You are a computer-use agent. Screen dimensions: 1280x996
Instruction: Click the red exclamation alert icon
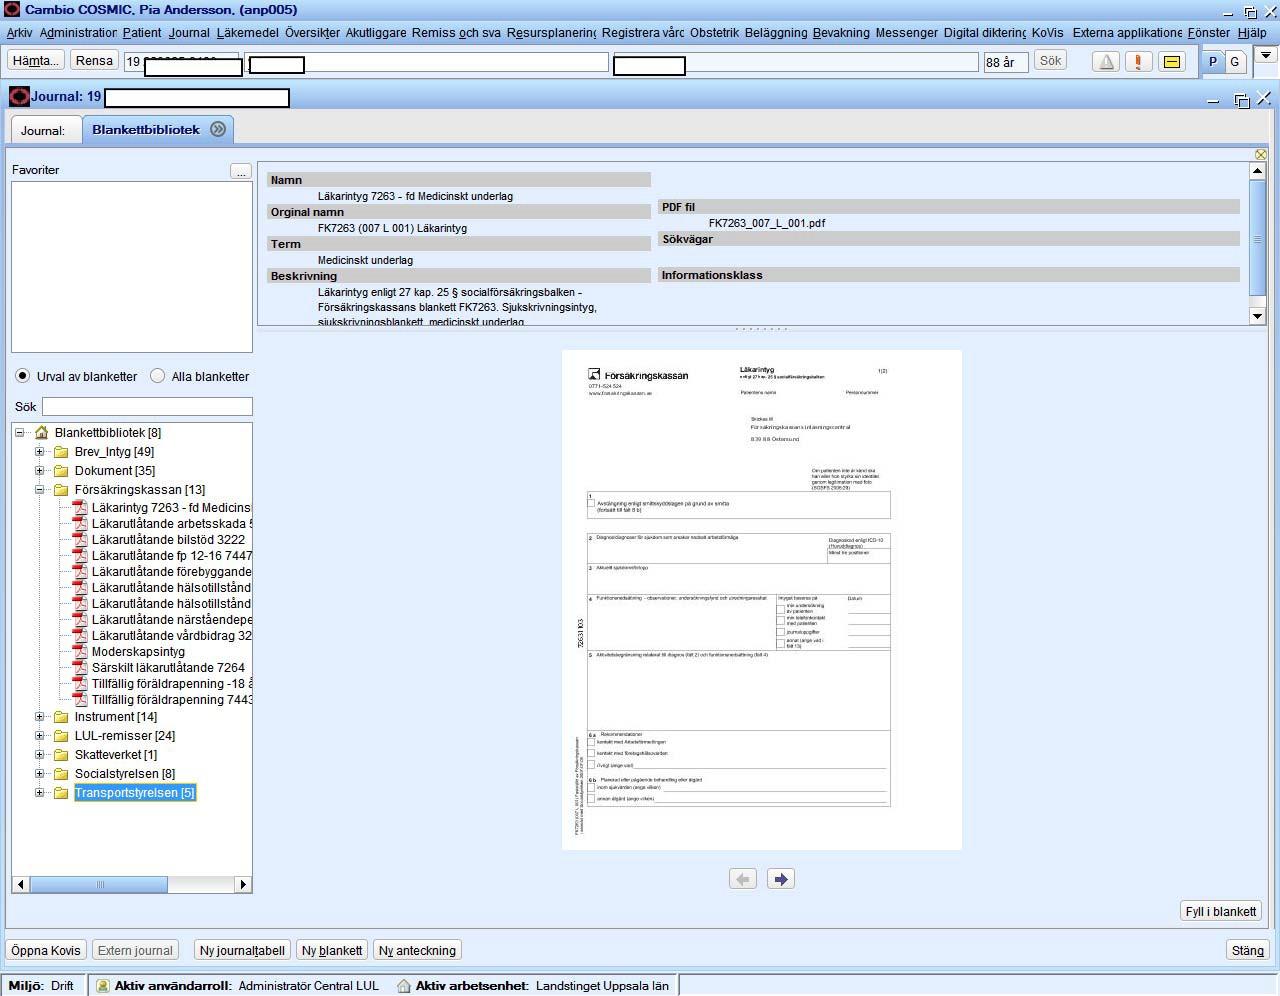pos(1138,61)
